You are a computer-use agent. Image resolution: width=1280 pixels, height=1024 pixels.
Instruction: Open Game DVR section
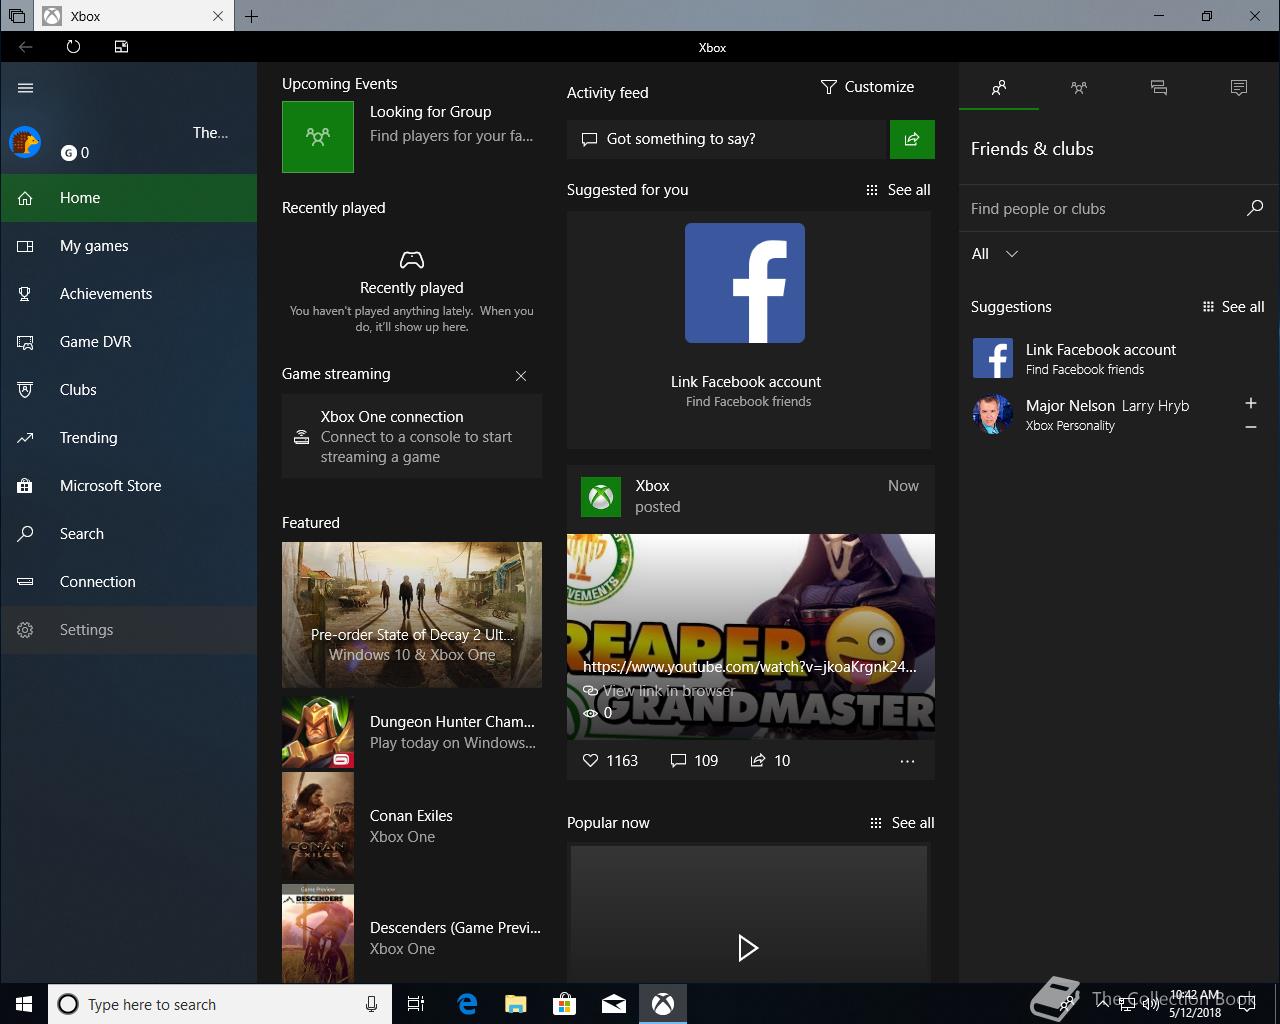pos(128,342)
